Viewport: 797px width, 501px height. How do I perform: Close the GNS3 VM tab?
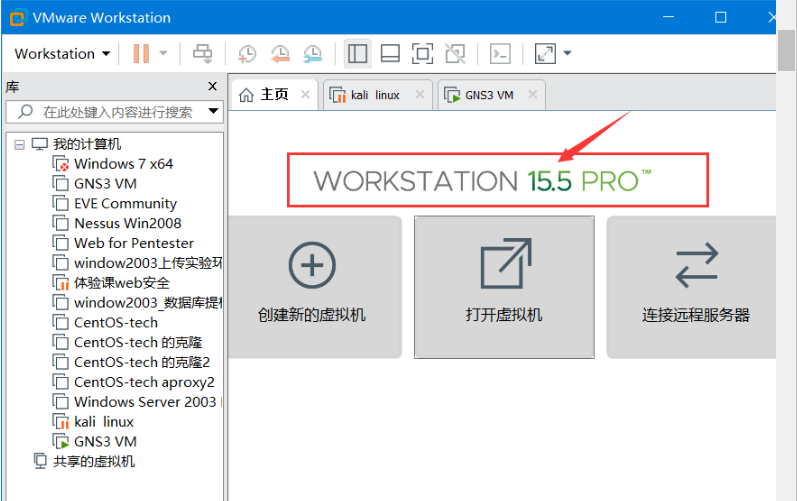532,94
